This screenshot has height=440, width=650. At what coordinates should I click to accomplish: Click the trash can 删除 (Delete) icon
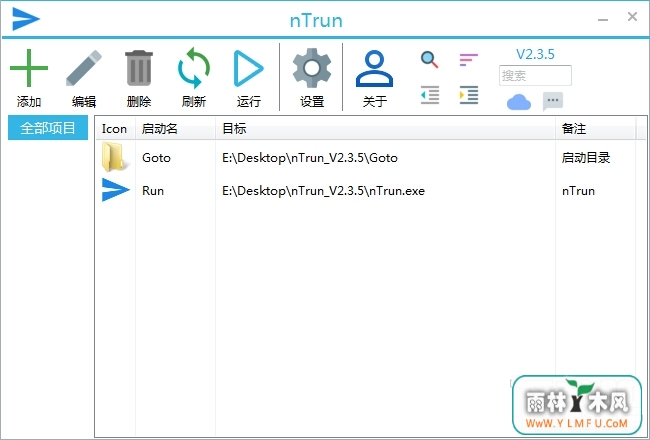pyautogui.click(x=139, y=68)
